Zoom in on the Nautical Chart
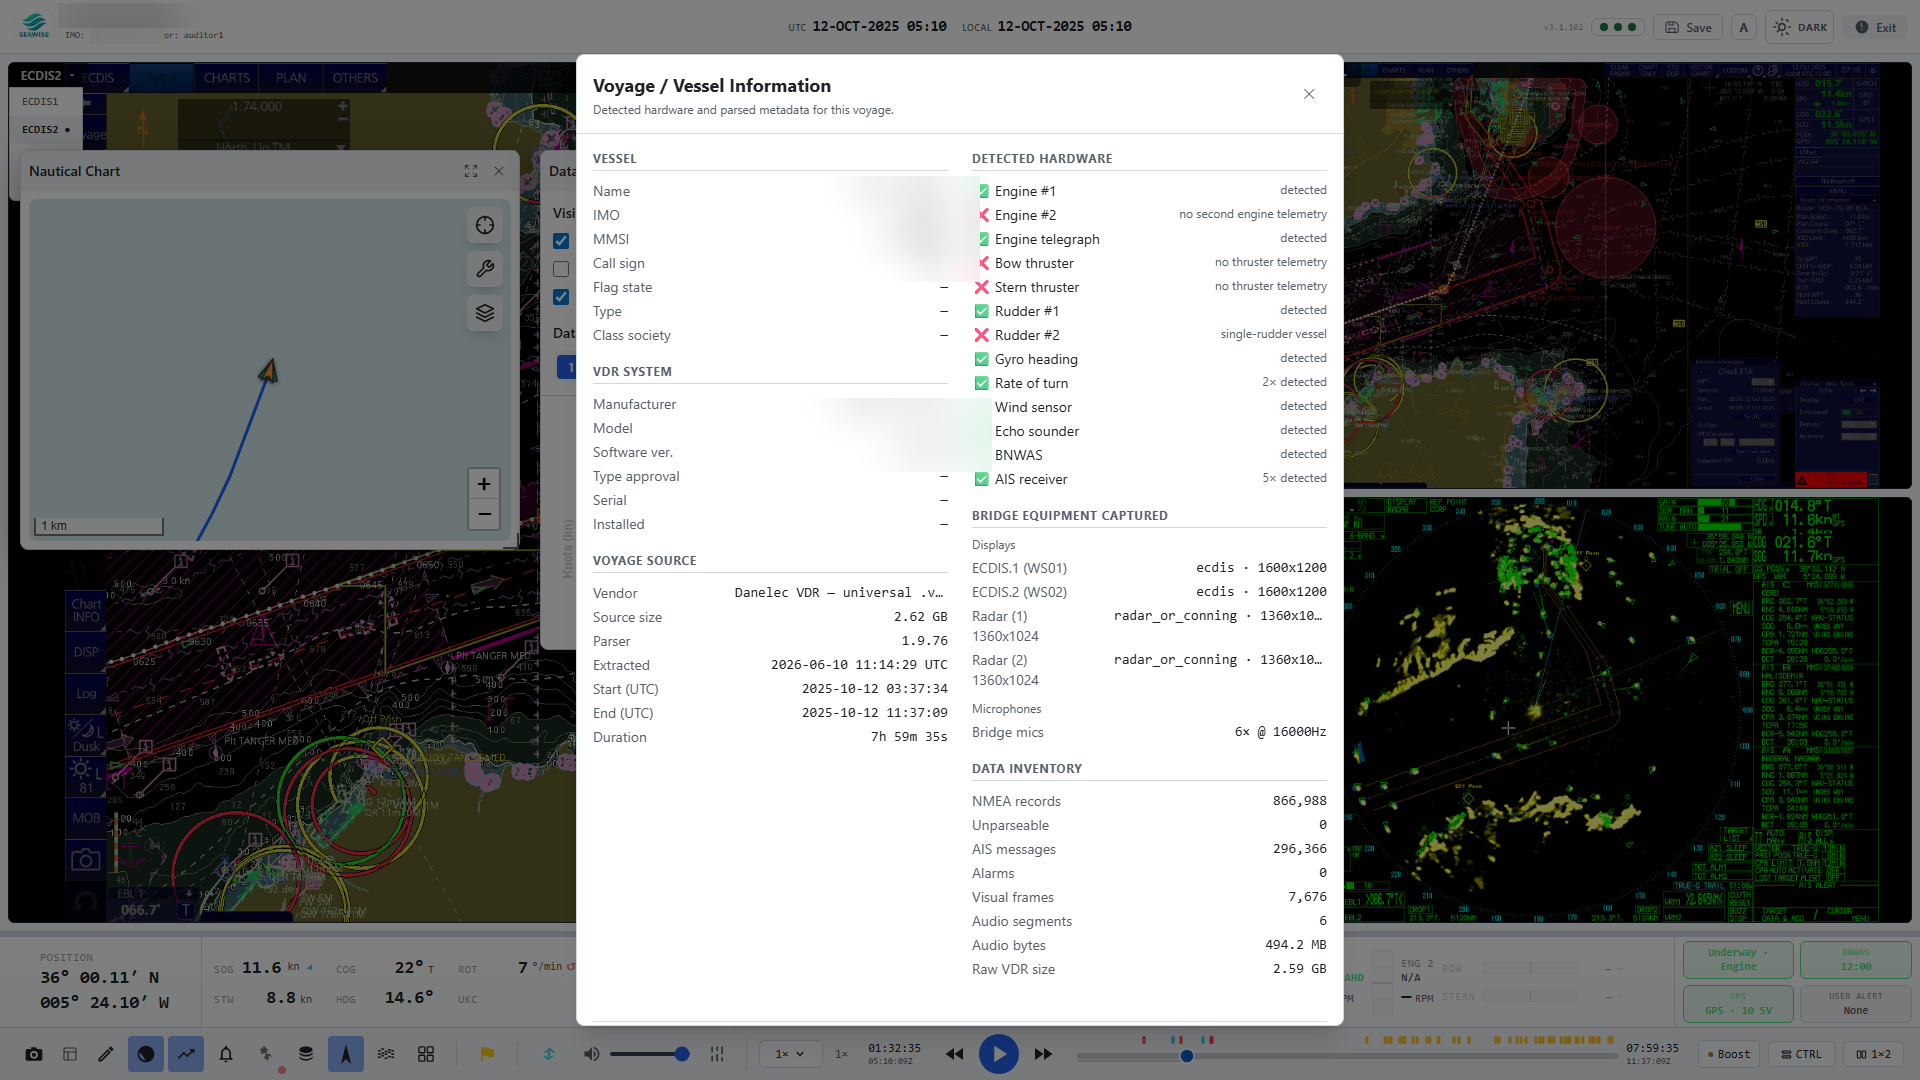This screenshot has height=1080, width=1920. coord(484,485)
